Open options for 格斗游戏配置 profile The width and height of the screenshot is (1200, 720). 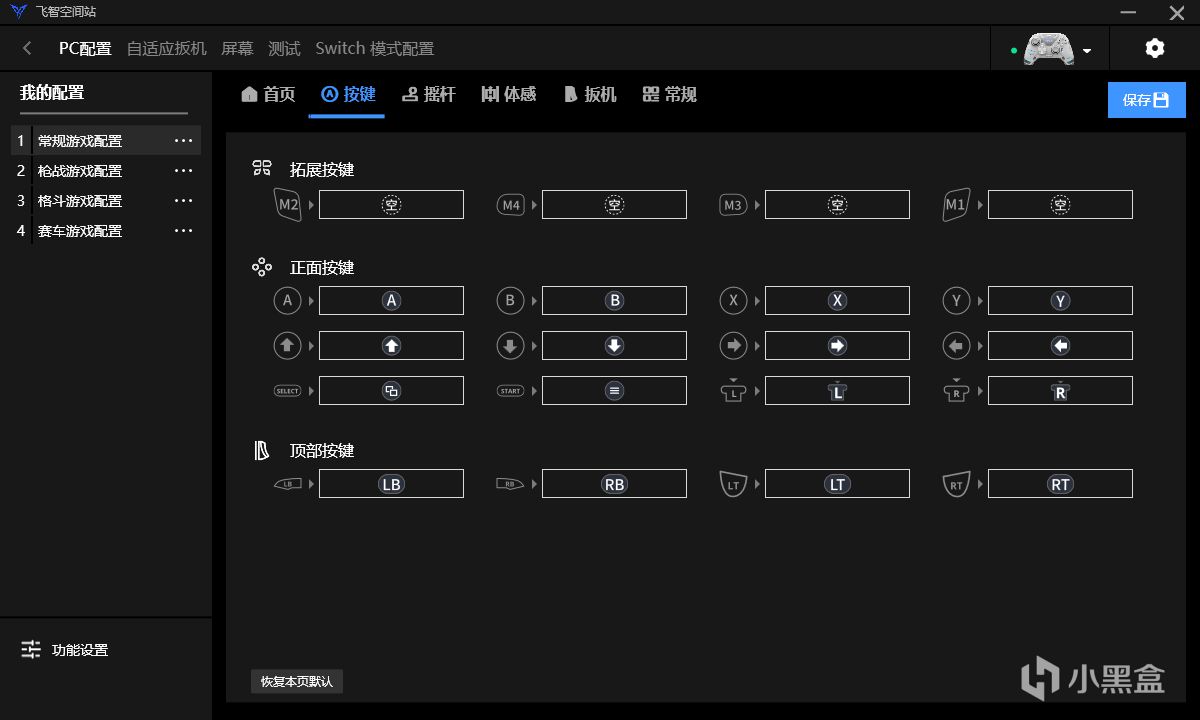(184, 201)
